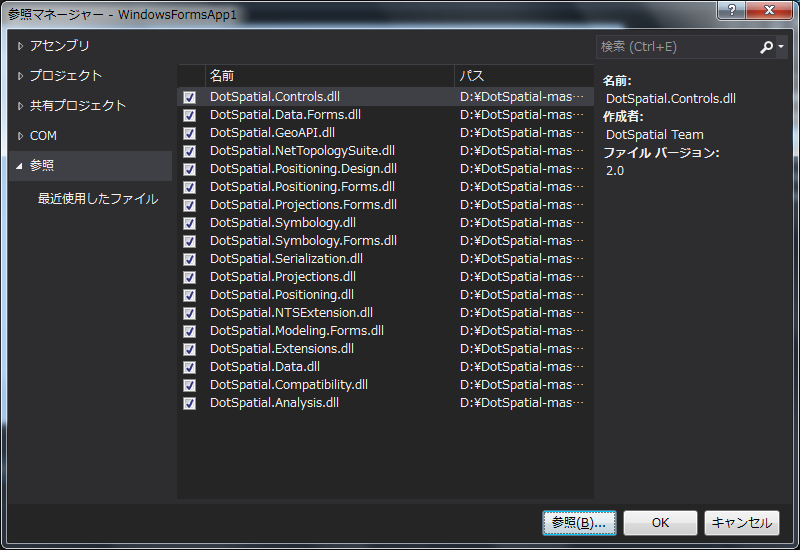
Task: Focus the search (Ctrl+E) field
Action: [678, 47]
